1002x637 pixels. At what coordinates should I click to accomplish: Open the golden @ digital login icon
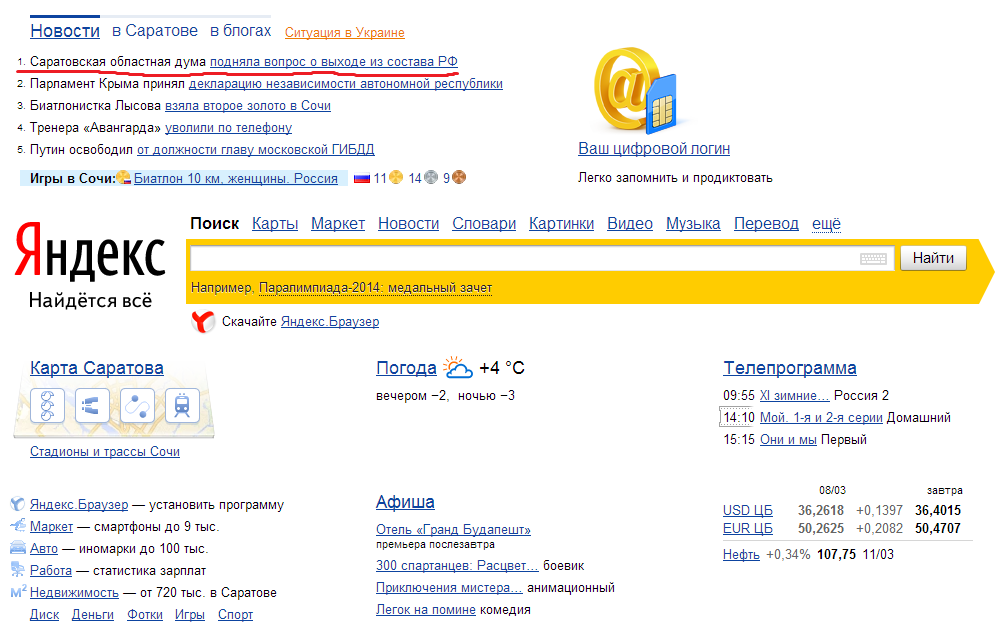[x=636, y=90]
